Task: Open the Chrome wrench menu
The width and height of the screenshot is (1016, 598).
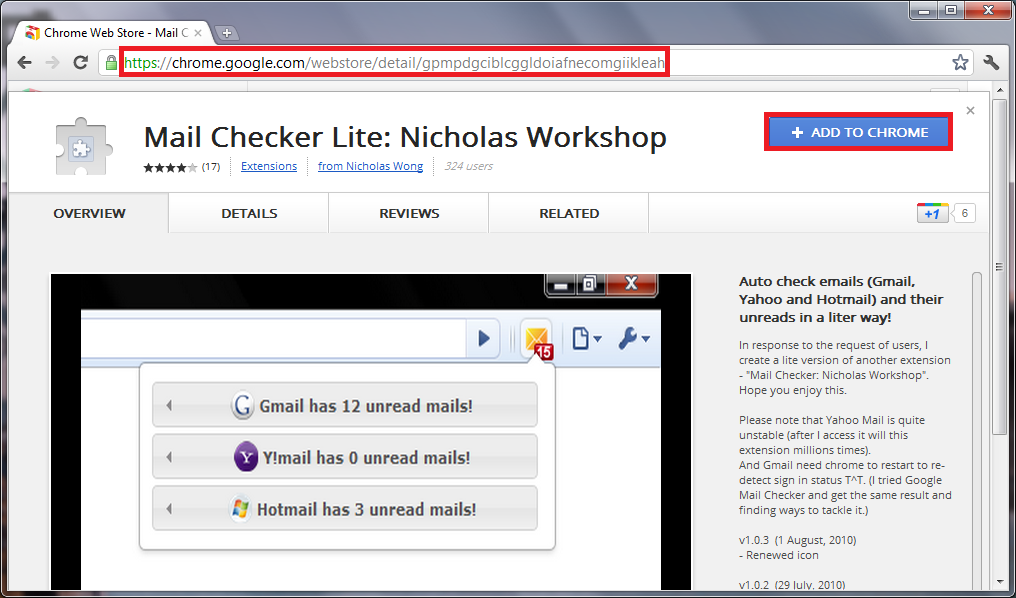Action: [x=991, y=63]
